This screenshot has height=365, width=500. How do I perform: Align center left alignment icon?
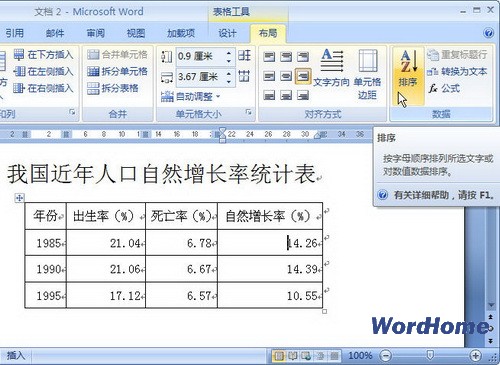[x=269, y=76]
